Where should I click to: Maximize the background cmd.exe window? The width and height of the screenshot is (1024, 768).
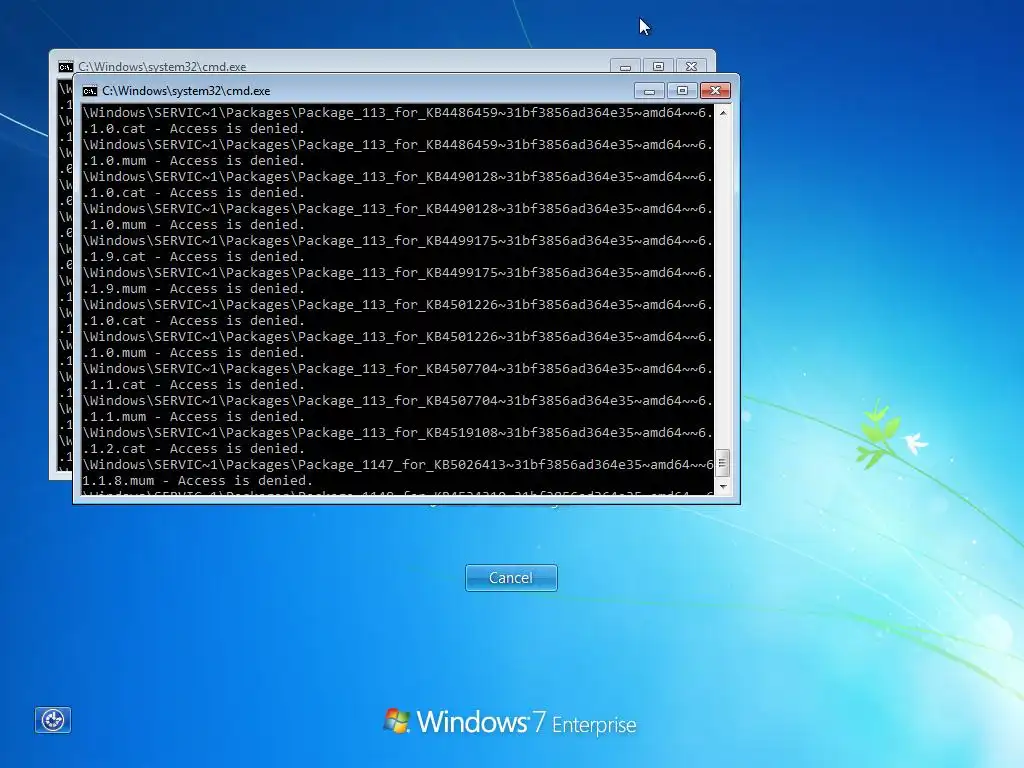[x=658, y=67]
